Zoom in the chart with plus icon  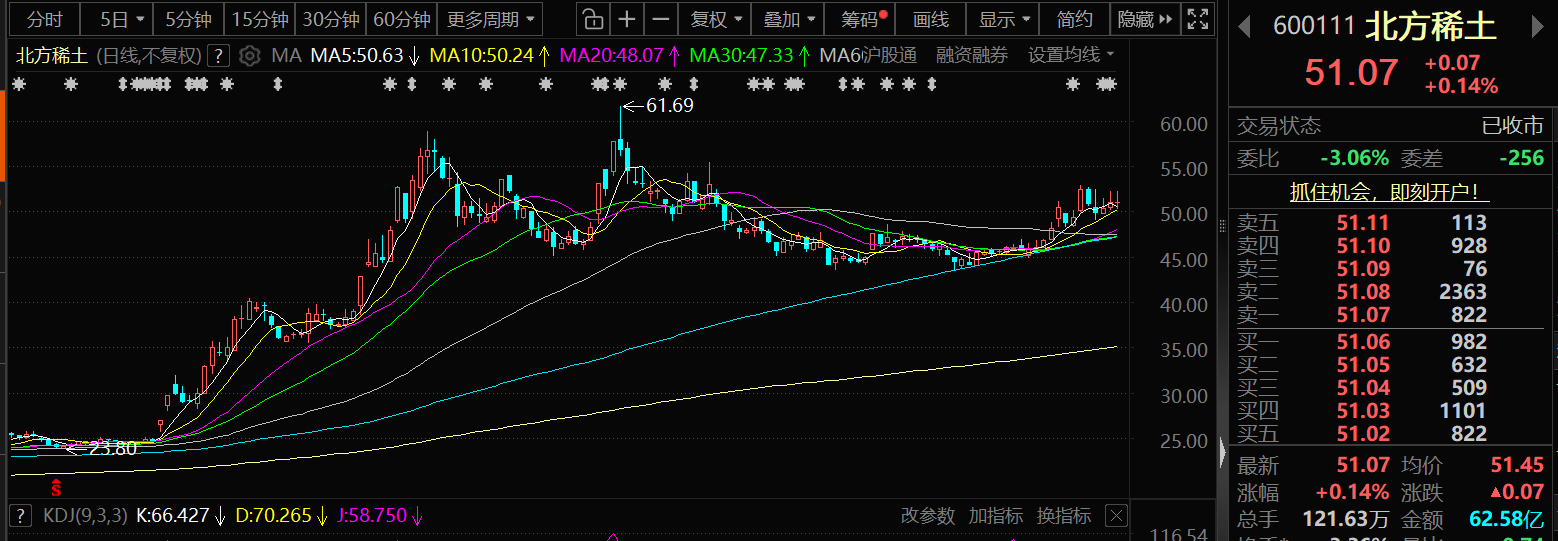click(x=627, y=19)
